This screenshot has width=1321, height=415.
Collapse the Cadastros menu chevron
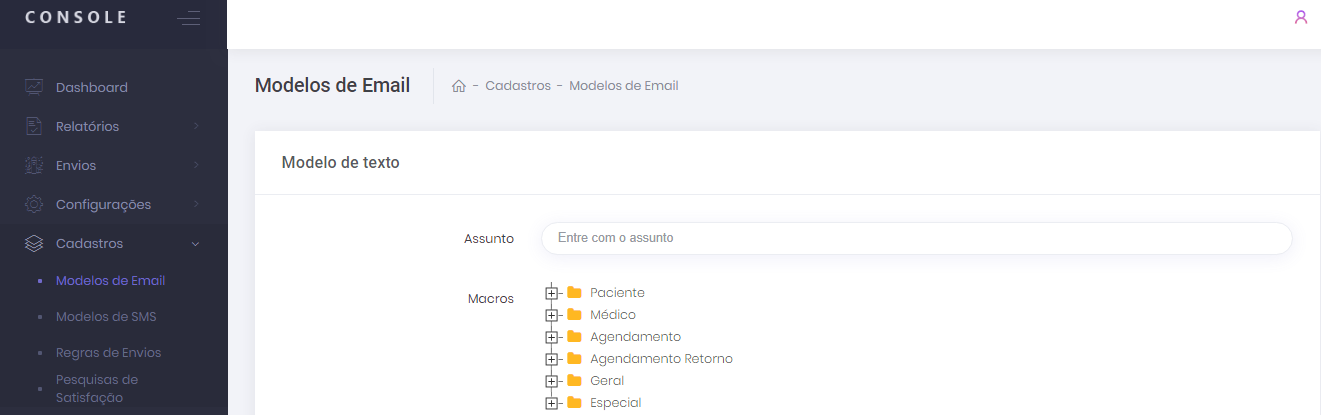[195, 243]
